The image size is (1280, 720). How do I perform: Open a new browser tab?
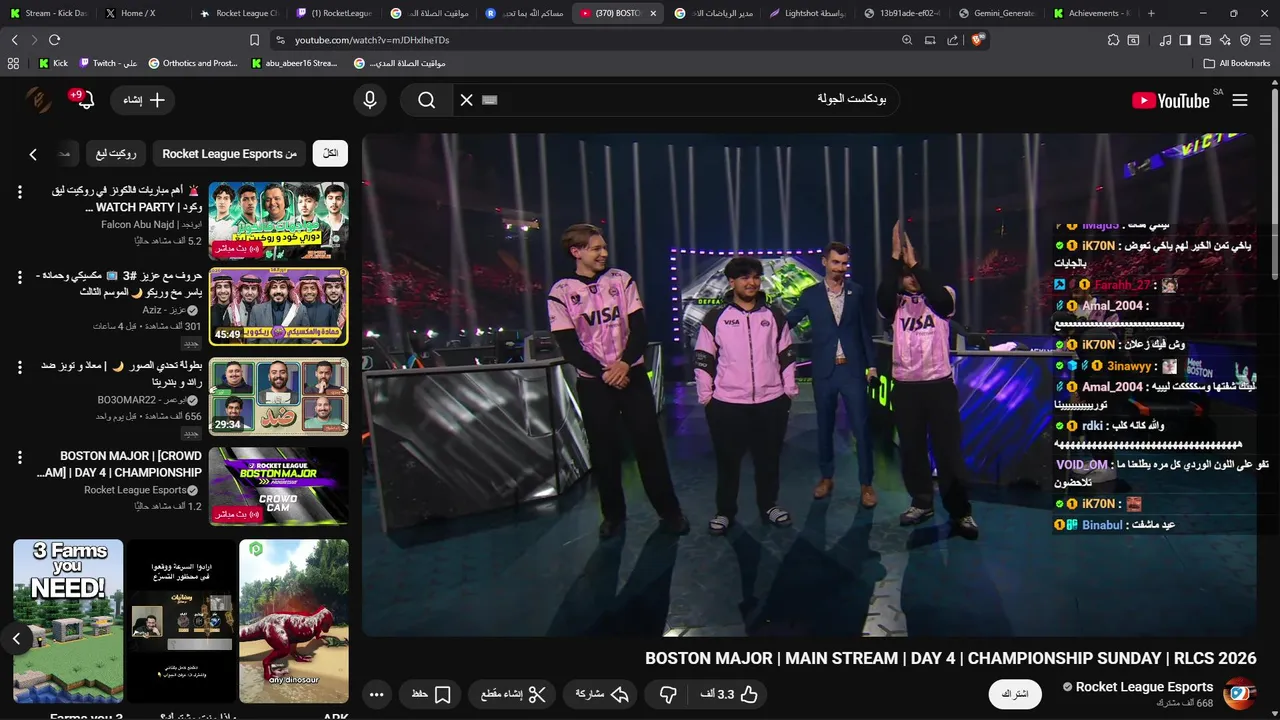click(x=1151, y=13)
